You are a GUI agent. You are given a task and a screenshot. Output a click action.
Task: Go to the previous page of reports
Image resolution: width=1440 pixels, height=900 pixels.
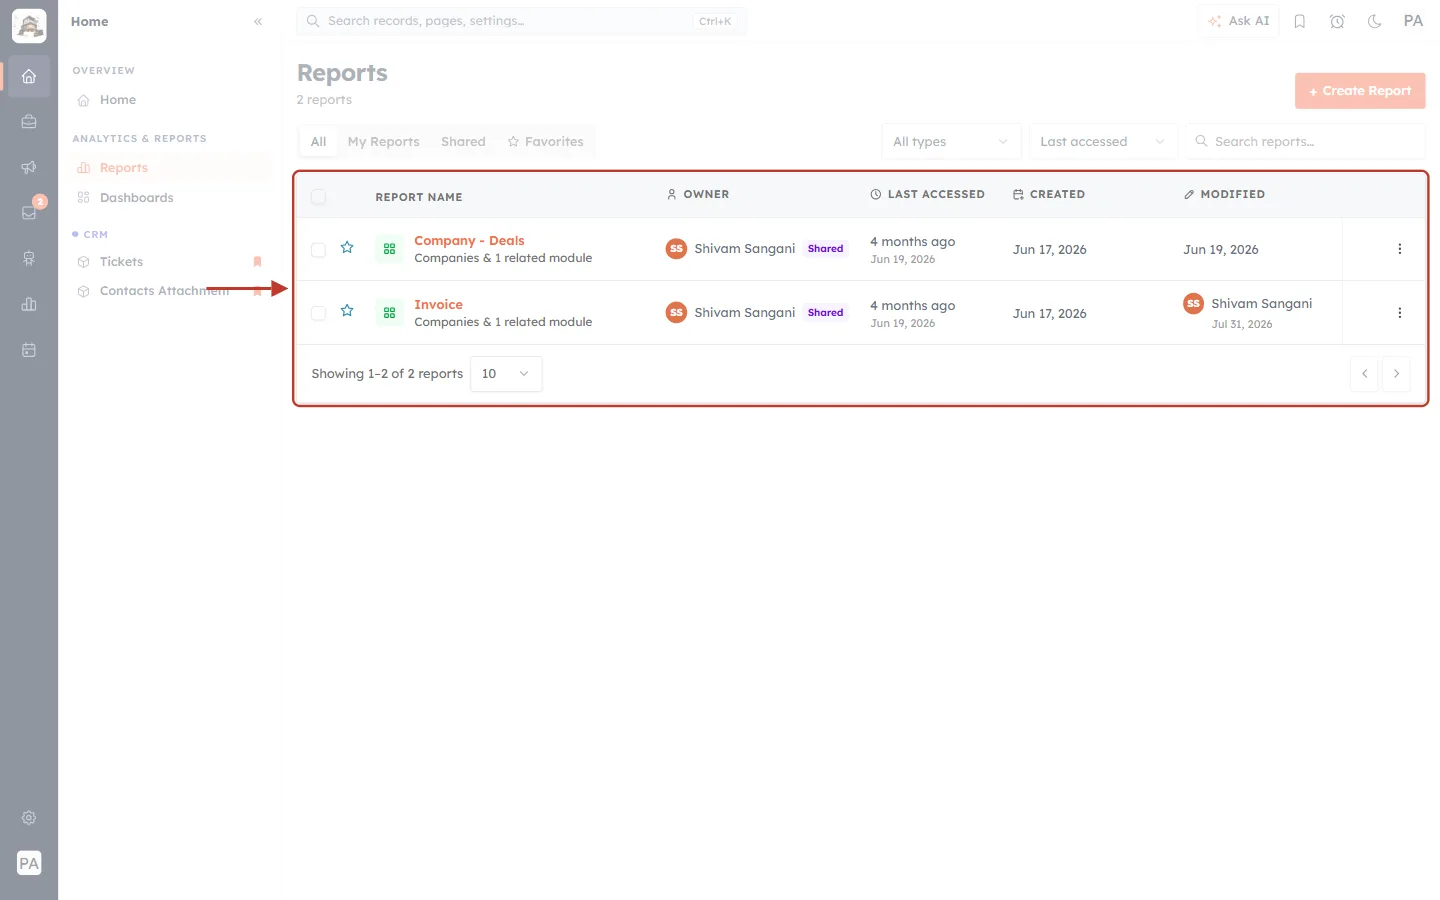tap(1364, 374)
